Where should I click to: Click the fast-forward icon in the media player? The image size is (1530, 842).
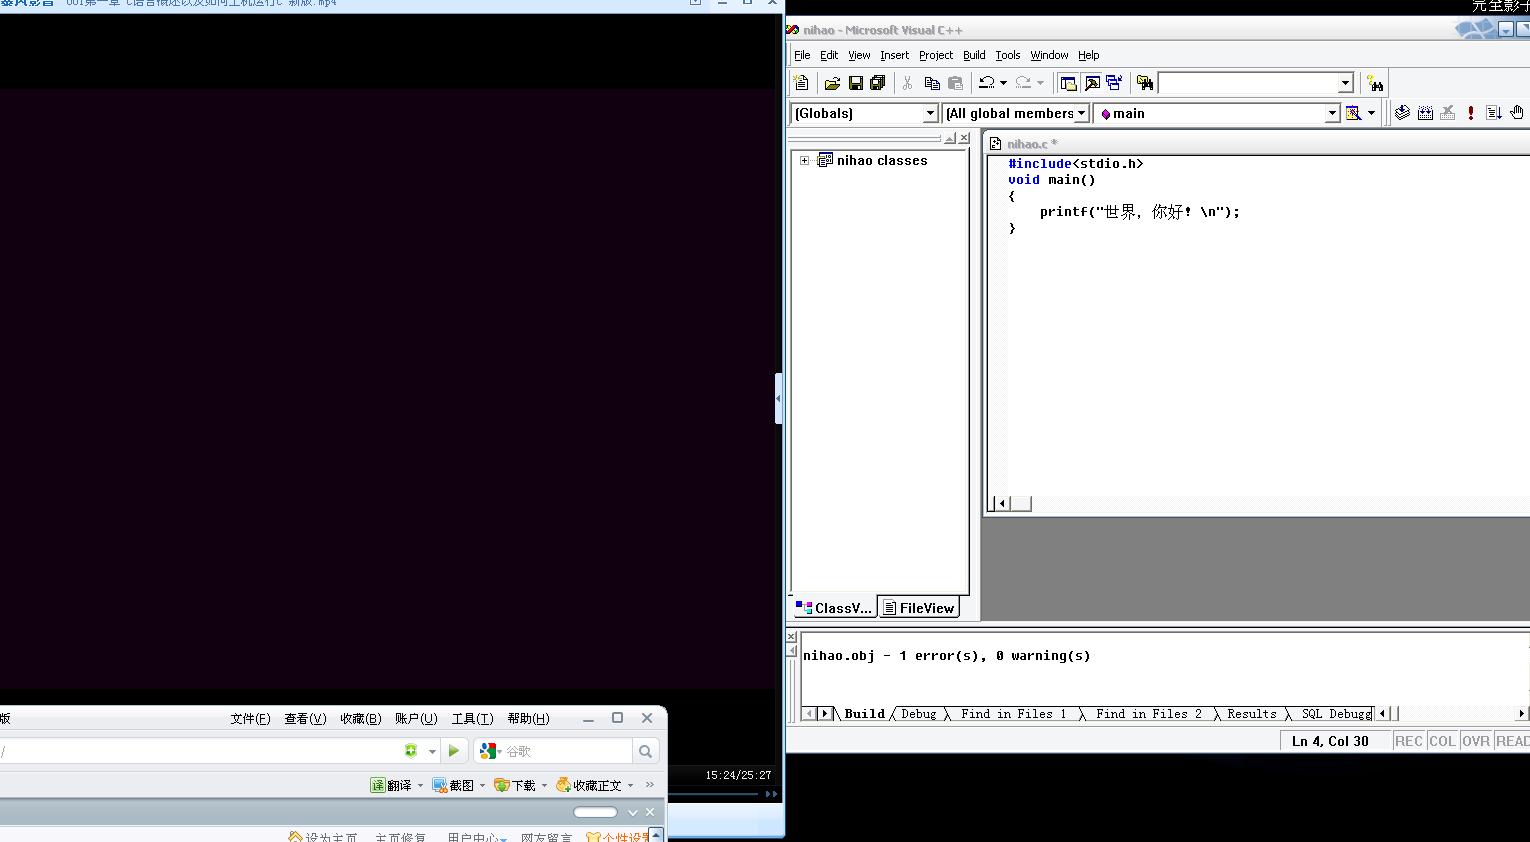[x=771, y=794]
